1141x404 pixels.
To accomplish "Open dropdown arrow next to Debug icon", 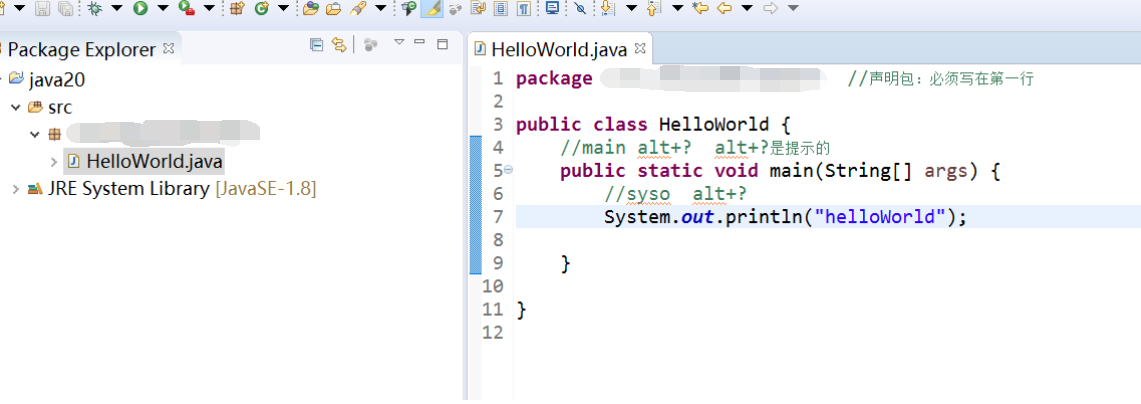I will click(116, 9).
